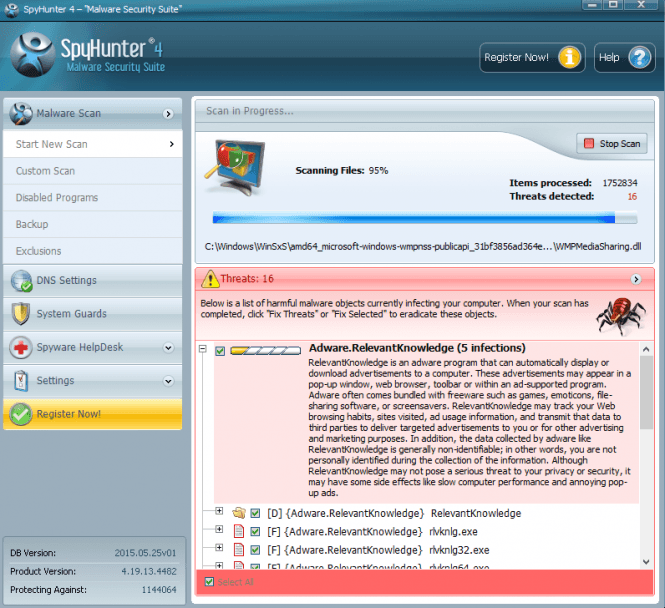
Task: Click the scan progress bar
Action: point(425,218)
